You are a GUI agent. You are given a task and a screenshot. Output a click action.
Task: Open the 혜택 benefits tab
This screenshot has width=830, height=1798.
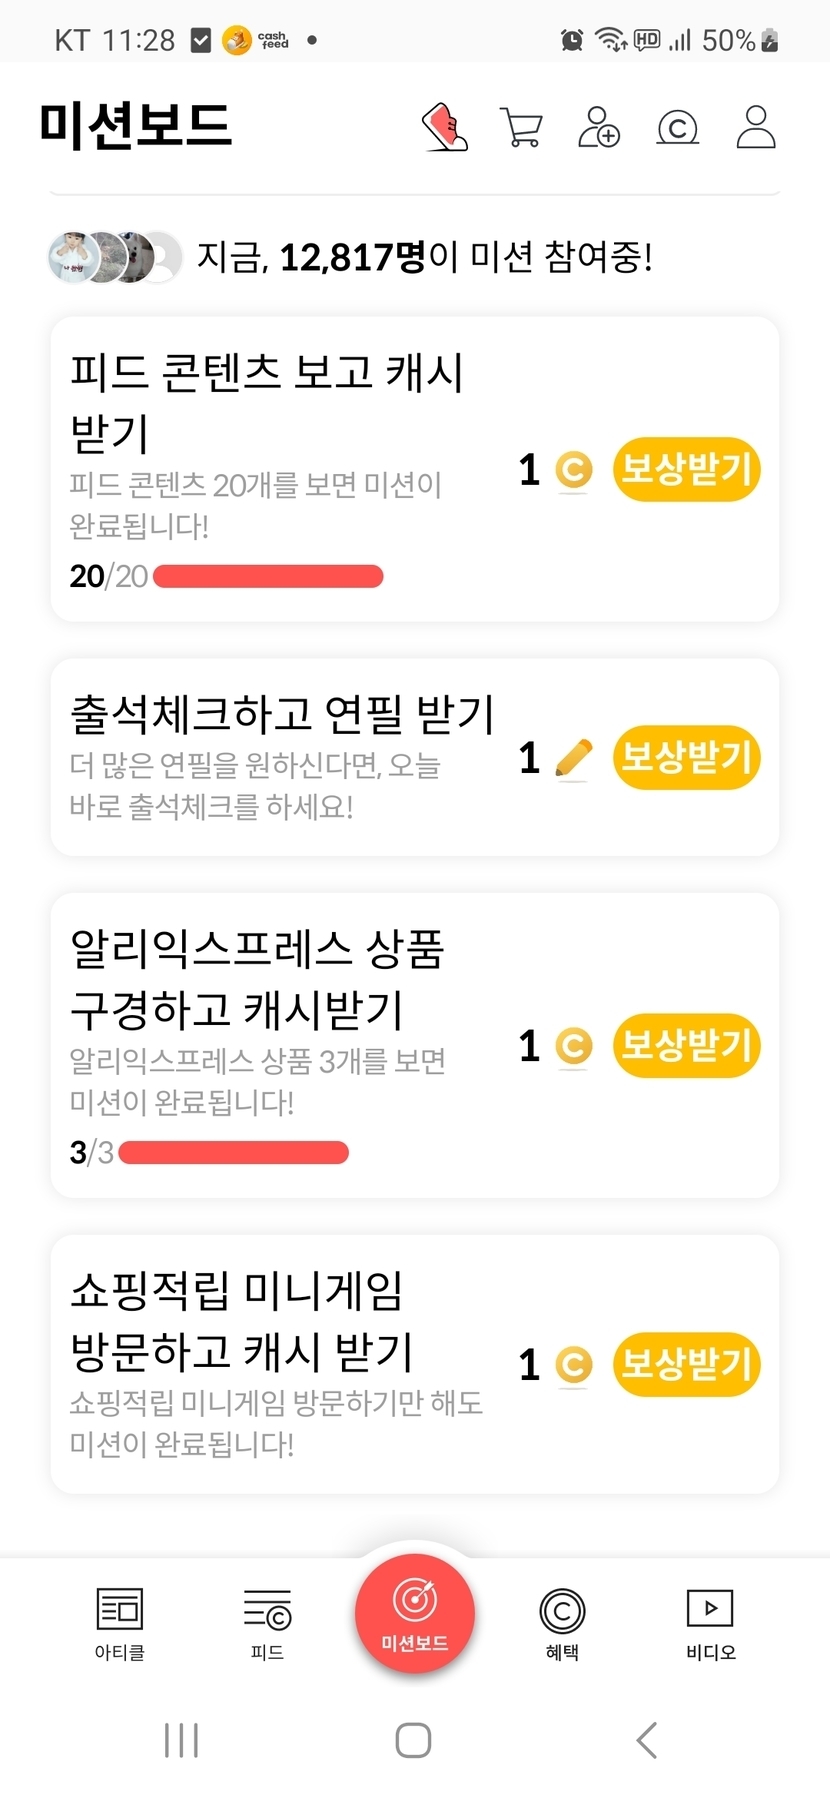click(x=562, y=1622)
